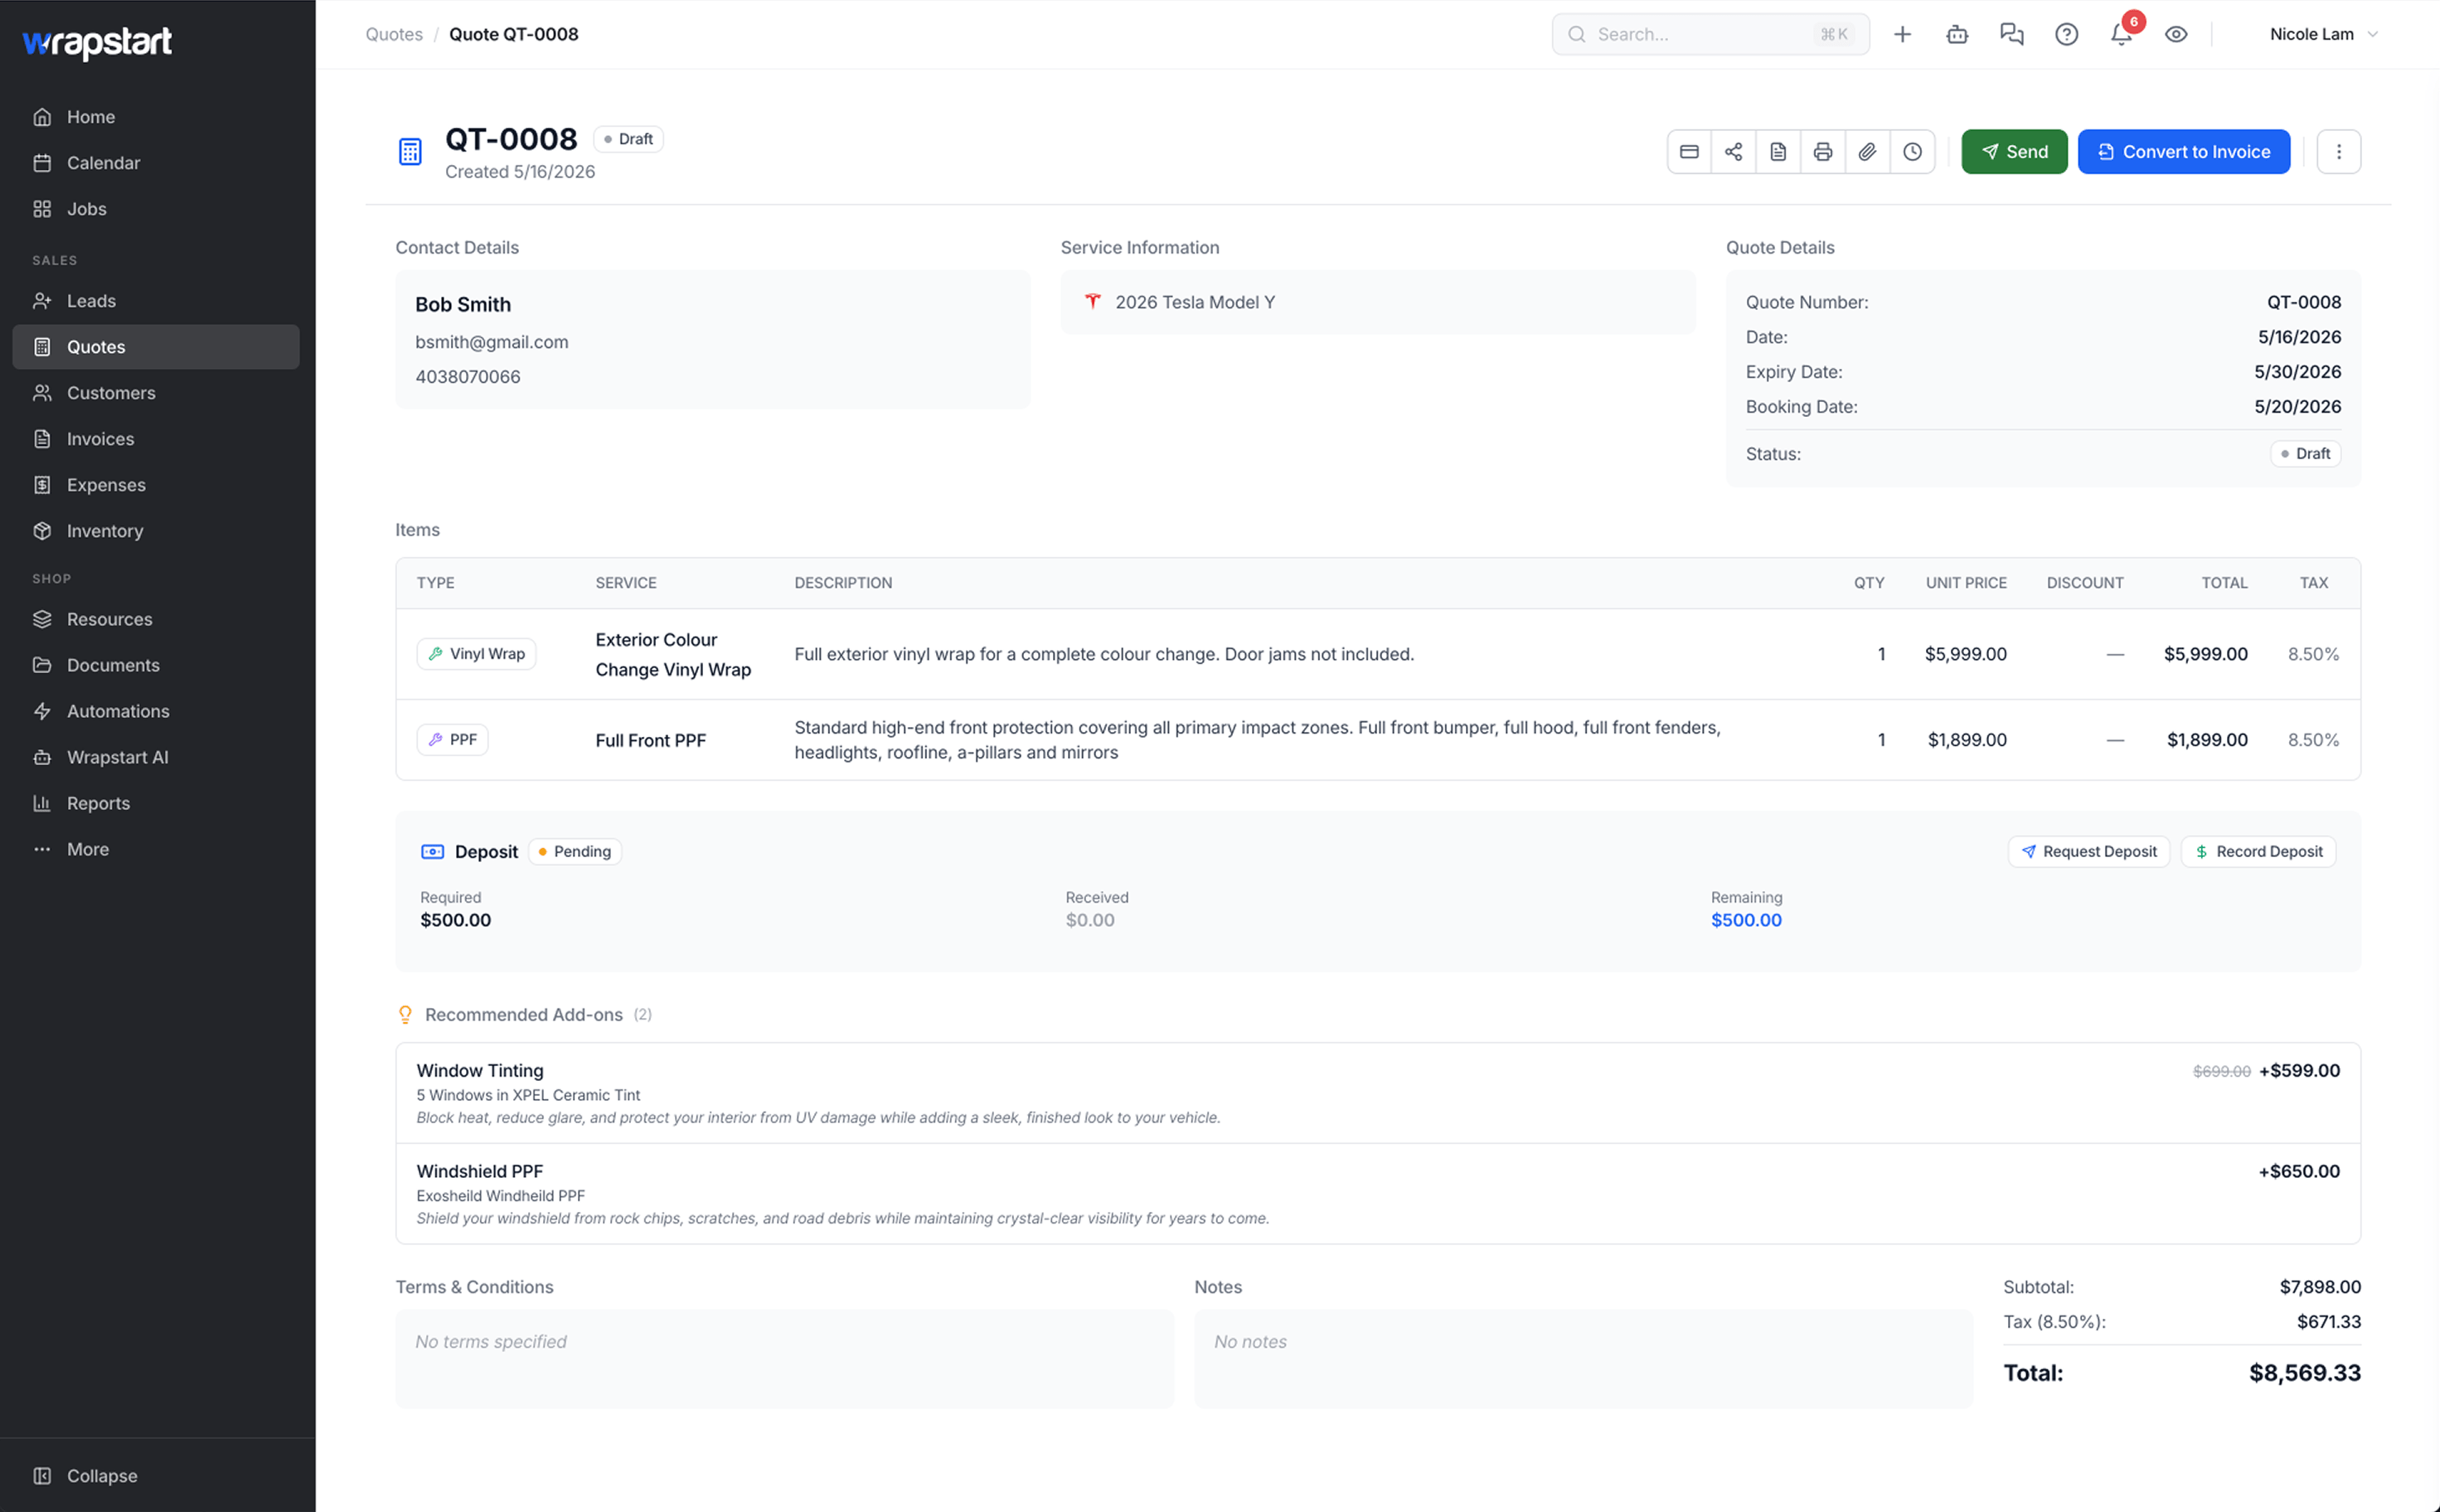The height and width of the screenshot is (1512, 2440).
Task: Open Reports in sidebar
Action: [156, 803]
